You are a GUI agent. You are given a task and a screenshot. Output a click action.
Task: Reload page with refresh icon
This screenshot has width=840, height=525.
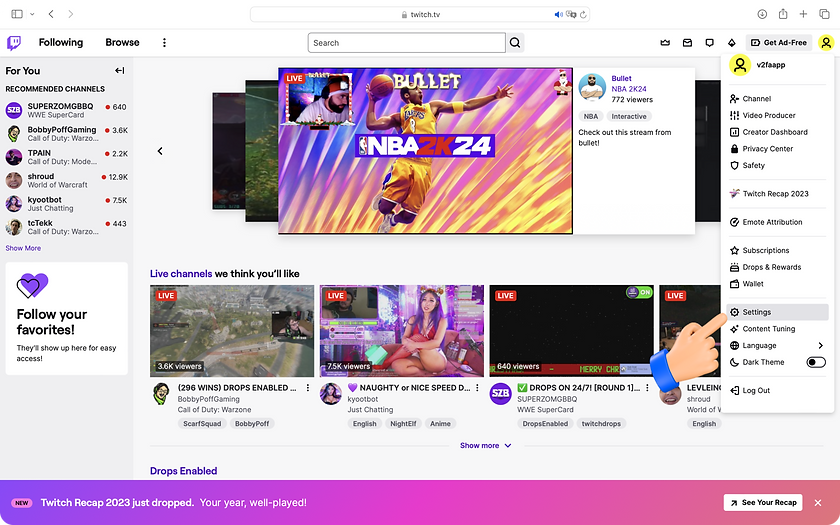(583, 14)
